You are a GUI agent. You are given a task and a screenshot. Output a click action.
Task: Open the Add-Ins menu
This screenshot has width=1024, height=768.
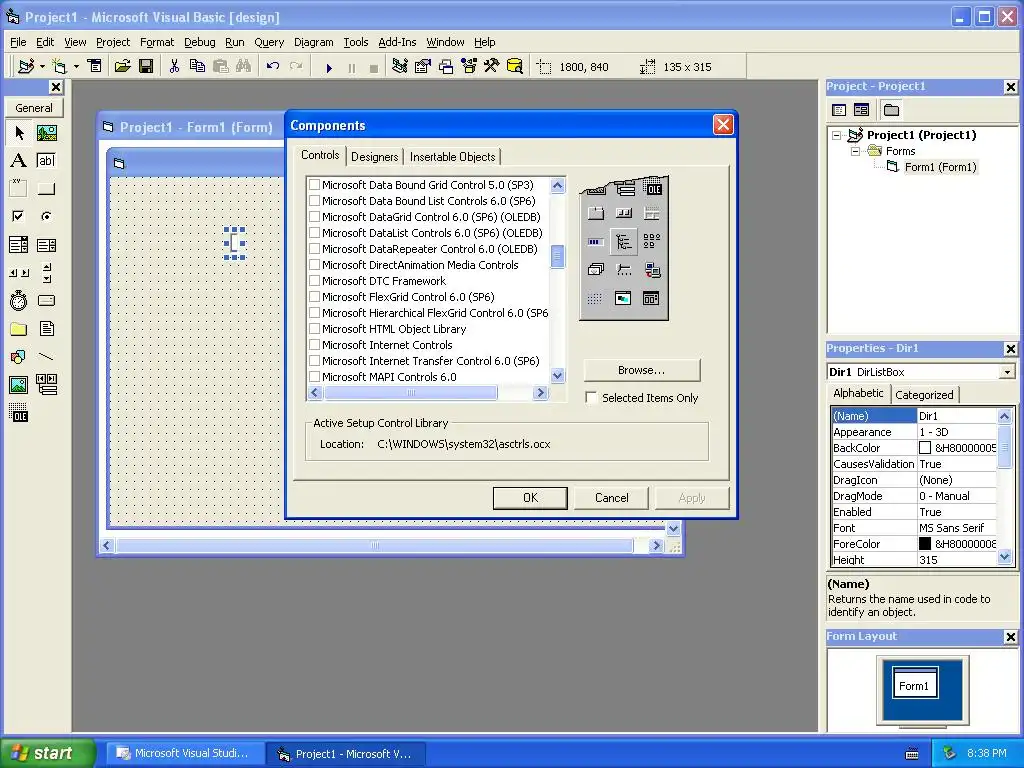[x=397, y=42]
